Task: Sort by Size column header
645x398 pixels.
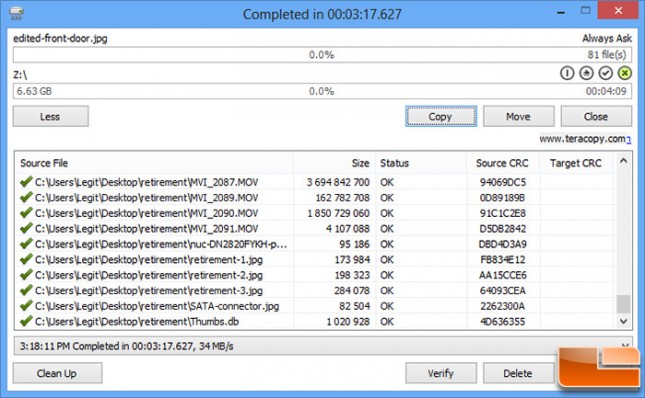Action: tap(334, 163)
